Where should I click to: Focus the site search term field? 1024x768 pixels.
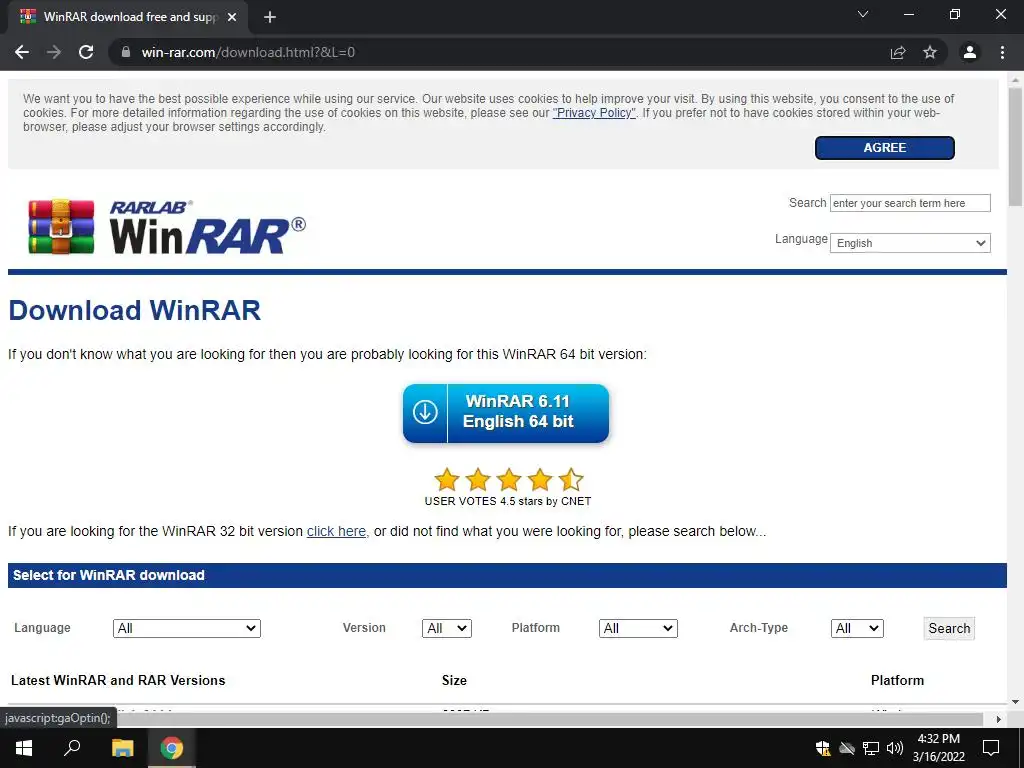point(910,203)
